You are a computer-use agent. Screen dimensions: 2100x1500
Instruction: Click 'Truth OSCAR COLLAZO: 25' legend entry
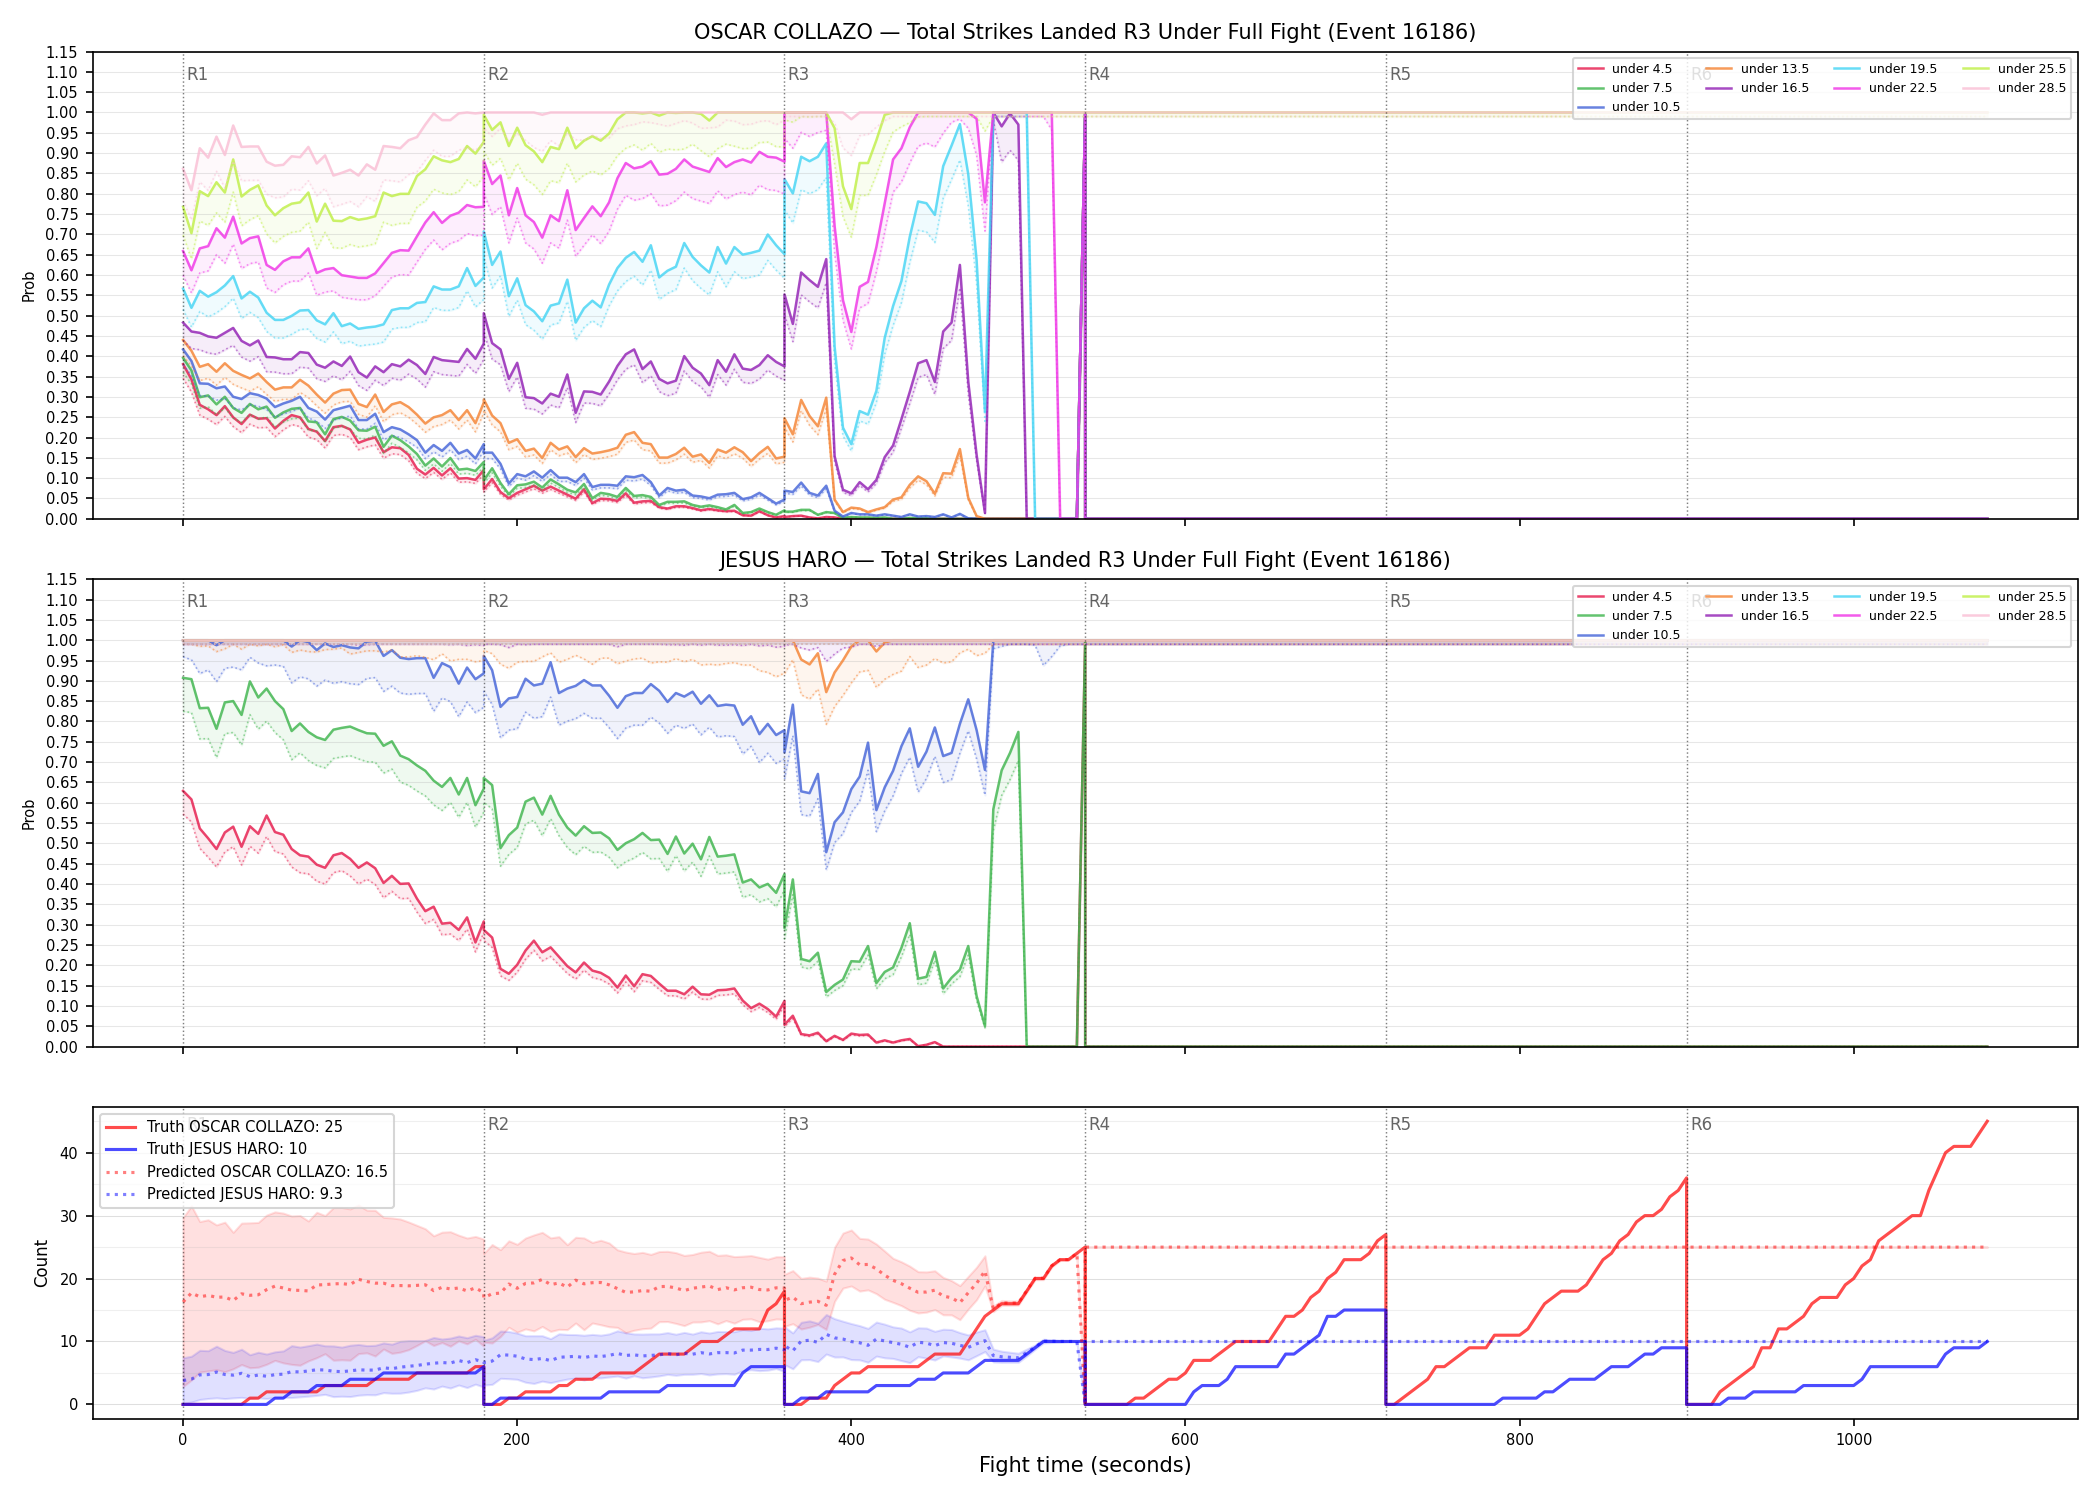tap(224, 1127)
